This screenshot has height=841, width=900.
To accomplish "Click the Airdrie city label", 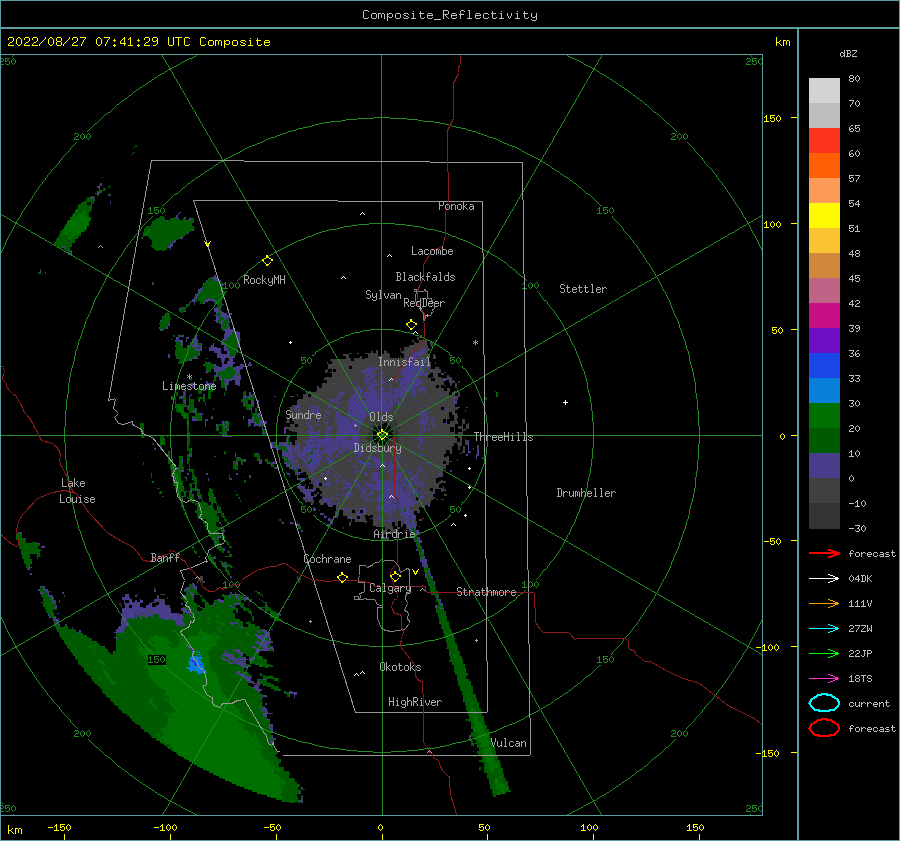I will [394, 534].
